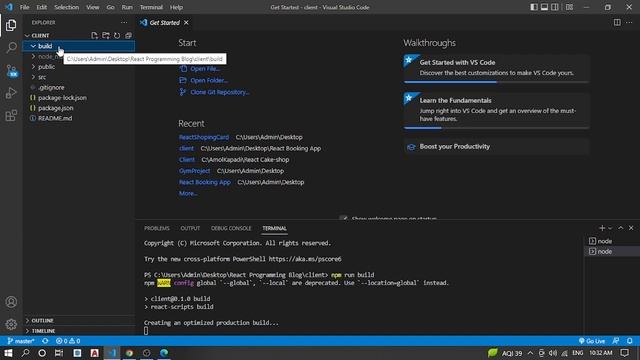This screenshot has width=640, height=360.
Task: Switch to the OUTPUT panel tab
Action: (190, 228)
